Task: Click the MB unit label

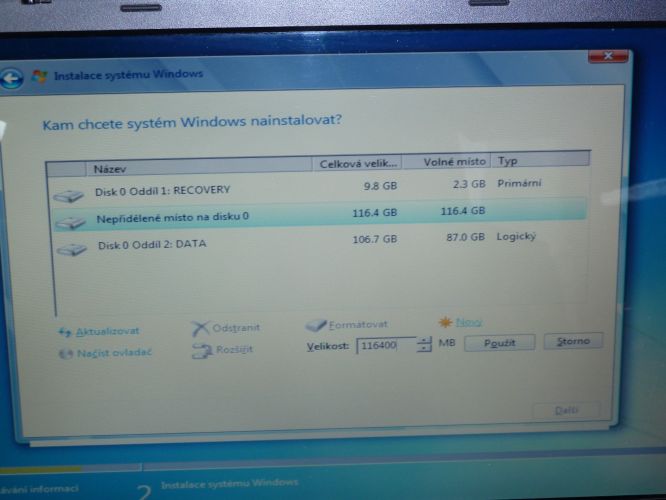Action: pos(446,342)
